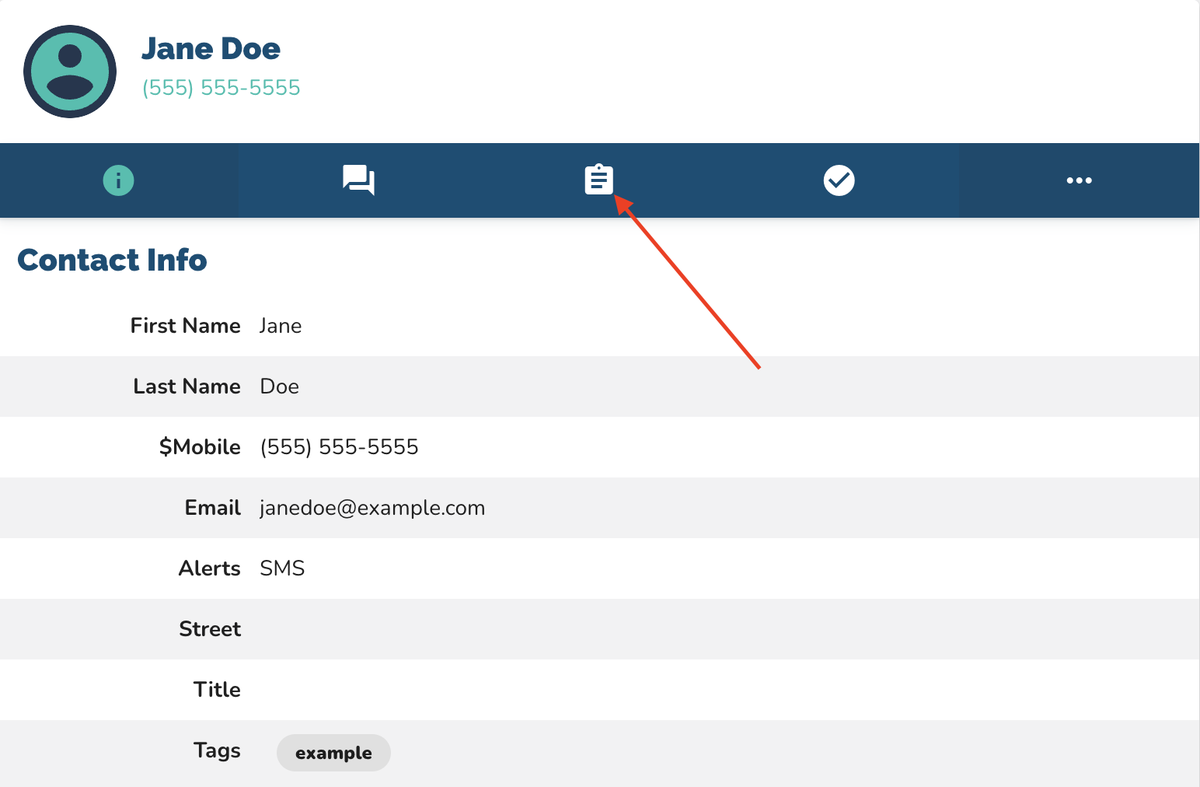Click the Last Name label
This screenshot has height=787, width=1200.
pos(187,387)
